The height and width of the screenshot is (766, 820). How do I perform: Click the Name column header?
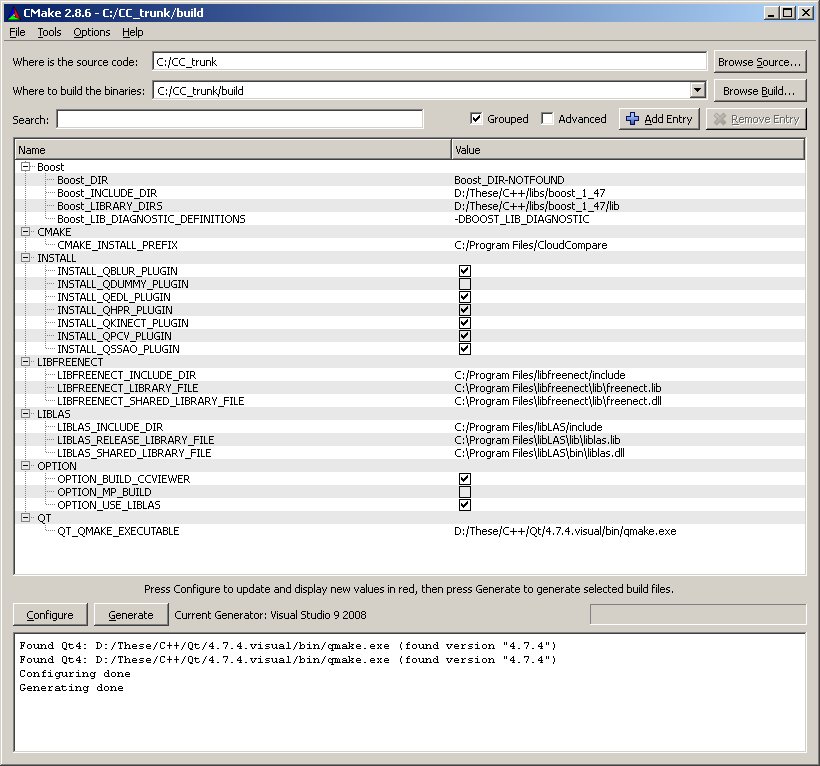coord(233,150)
